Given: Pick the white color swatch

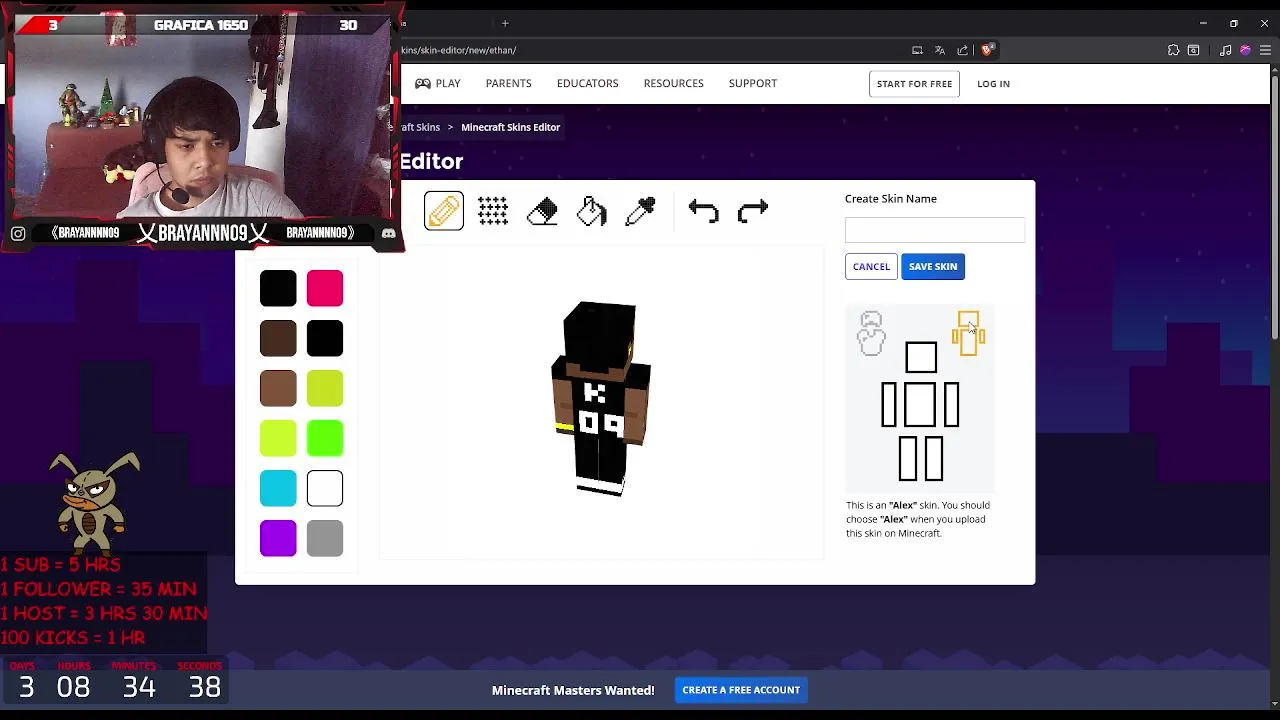Looking at the screenshot, I should [x=325, y=488].
